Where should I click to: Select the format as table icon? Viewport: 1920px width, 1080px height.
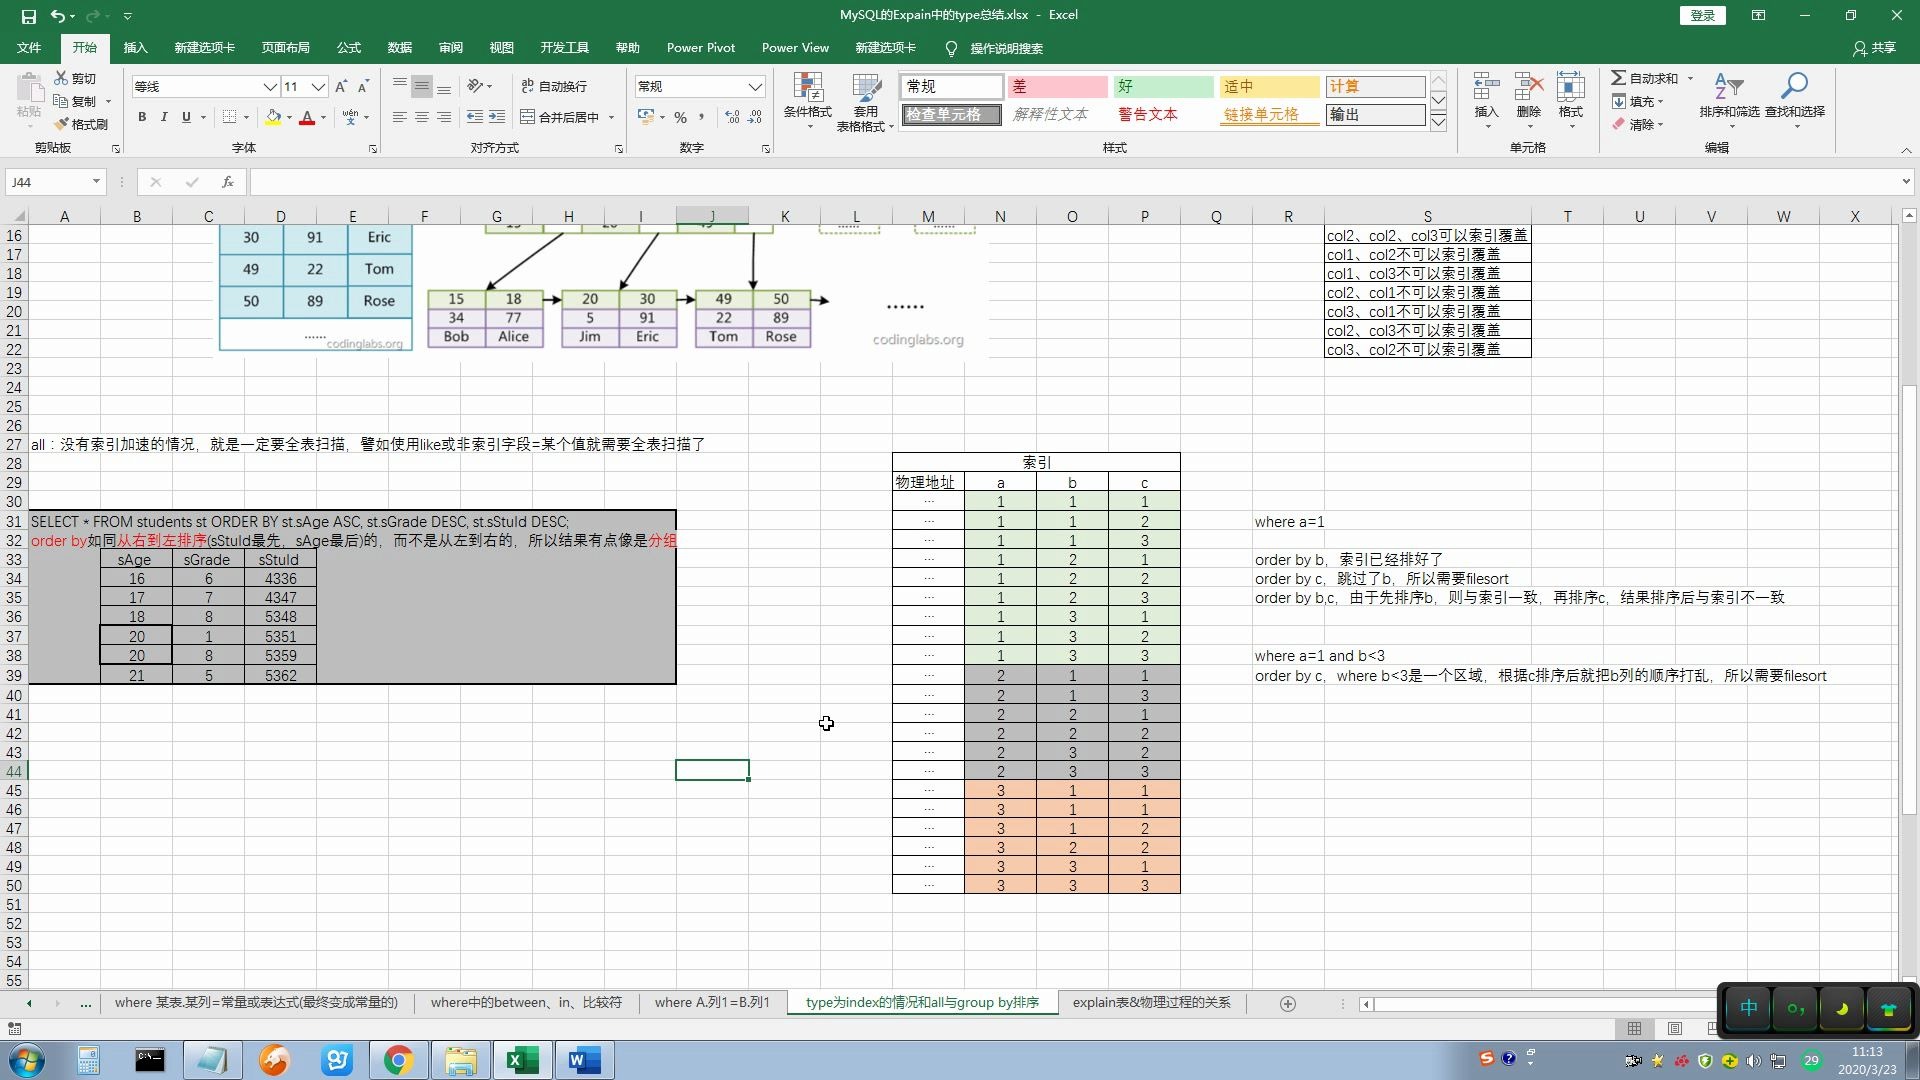(x=864, y=103)
